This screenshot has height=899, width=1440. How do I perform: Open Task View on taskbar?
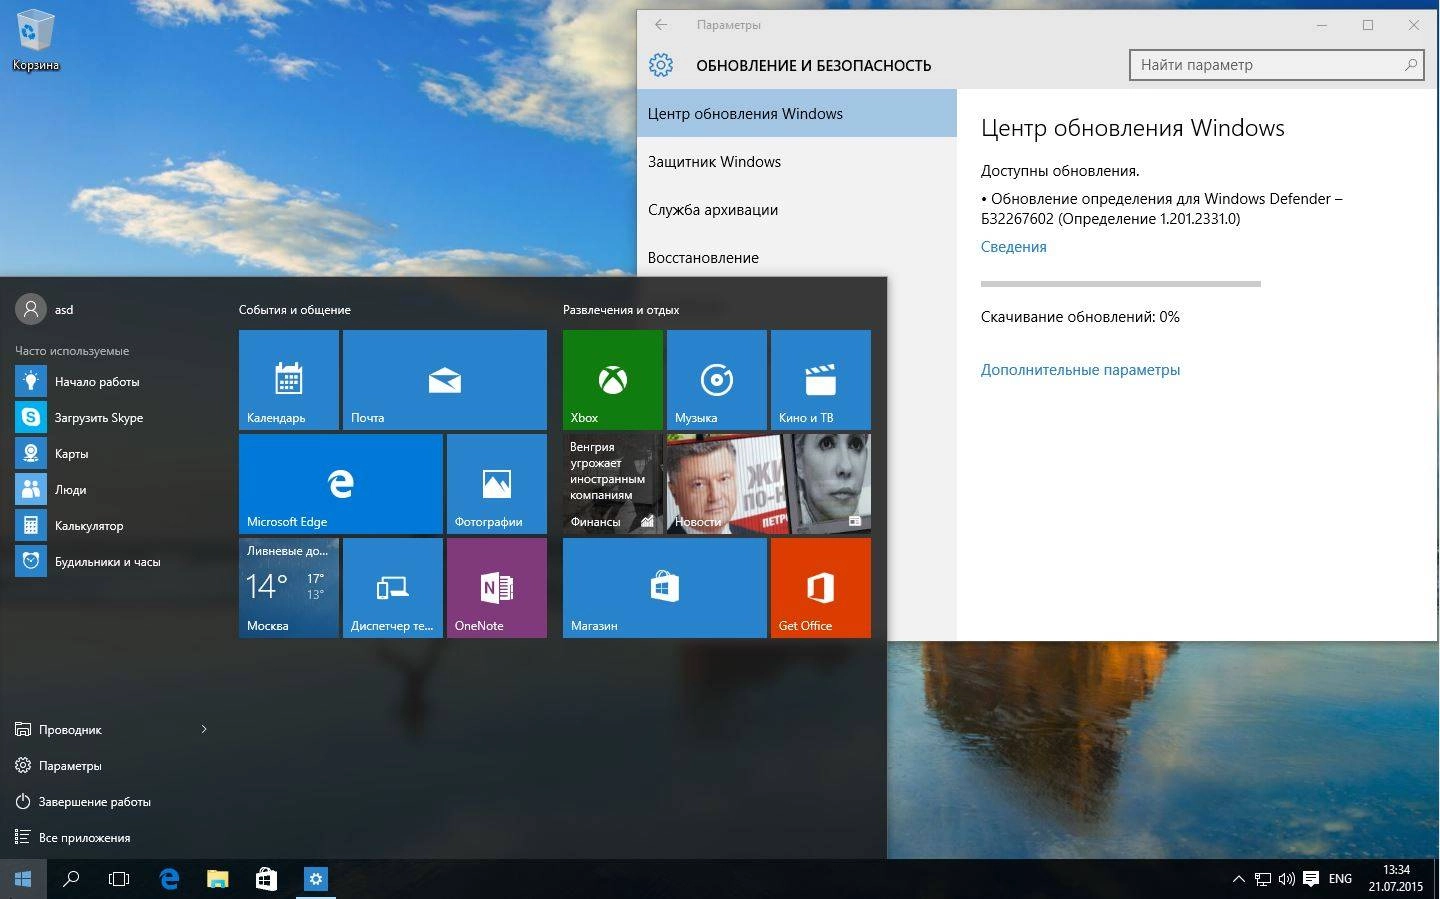119,879
